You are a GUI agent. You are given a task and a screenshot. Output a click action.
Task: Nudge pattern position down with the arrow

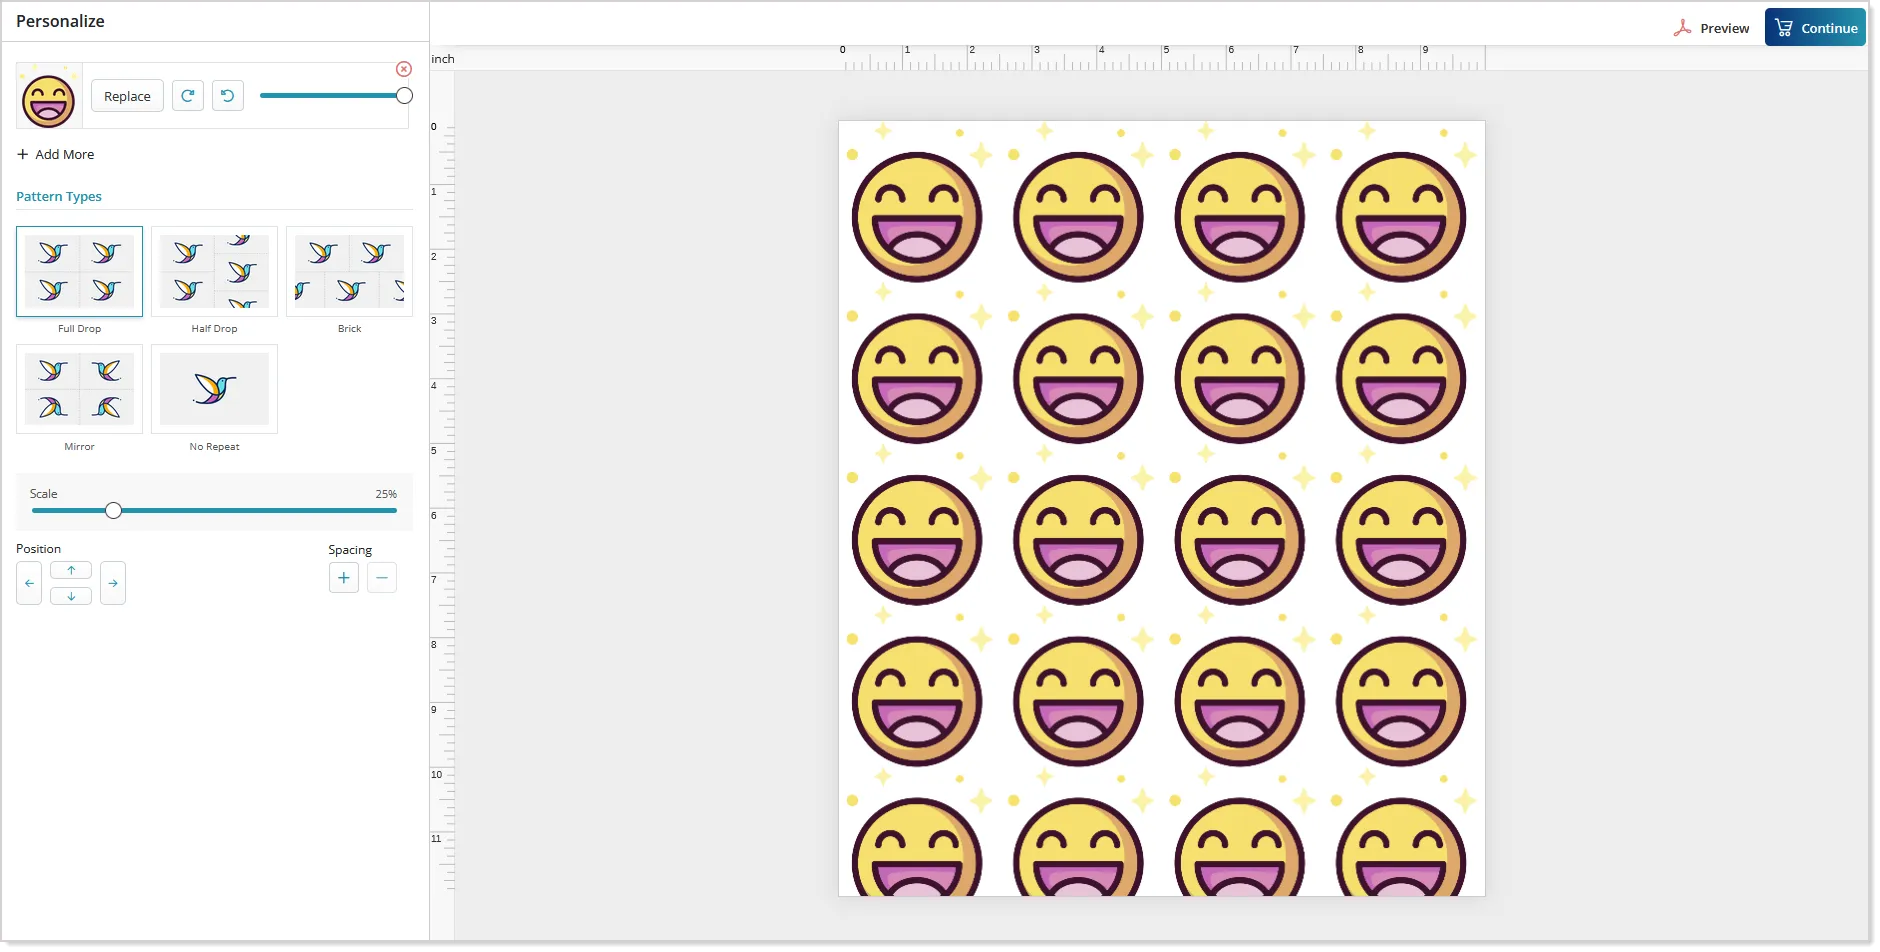[x=71, y=596]
